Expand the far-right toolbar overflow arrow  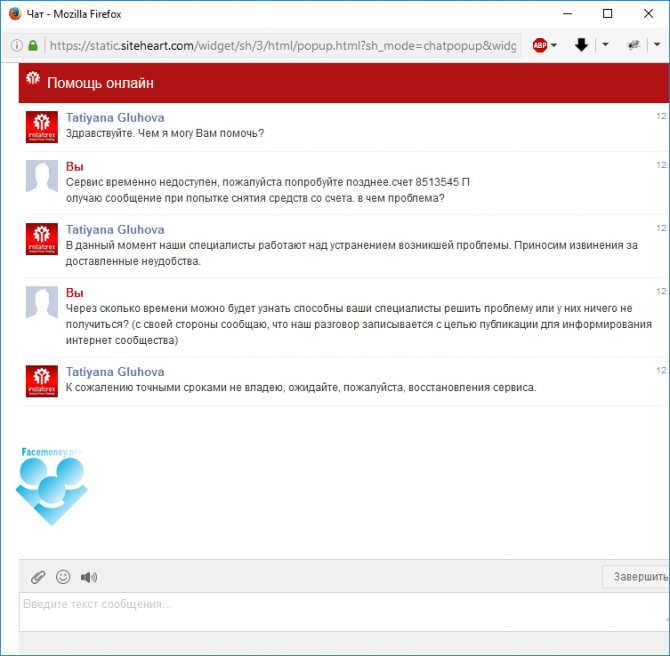pos(657,44)
